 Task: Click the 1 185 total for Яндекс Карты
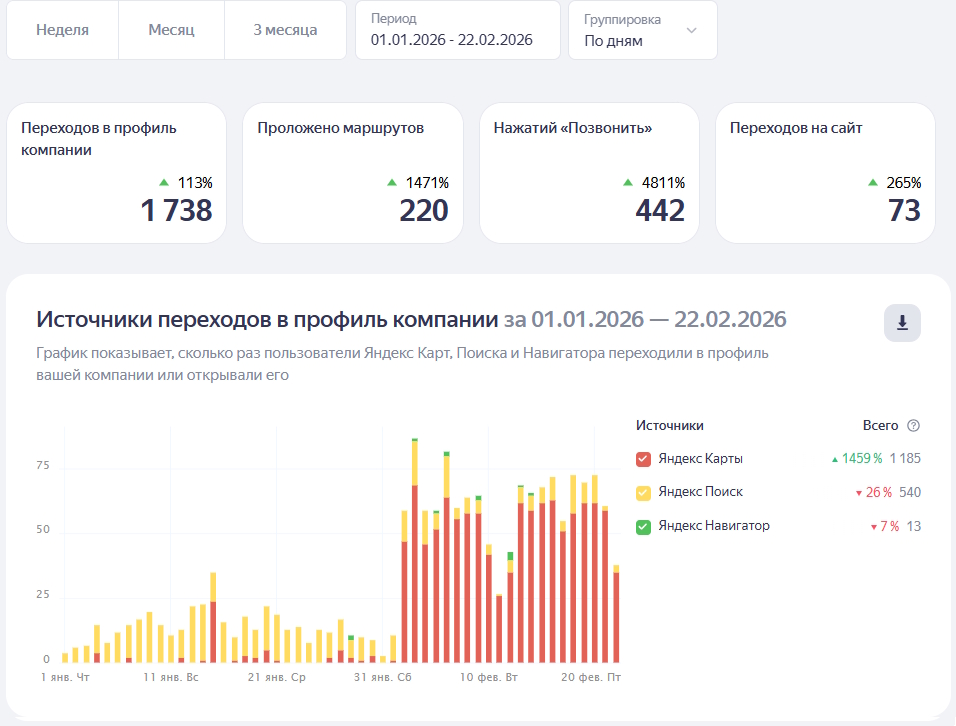pos(905,458)
